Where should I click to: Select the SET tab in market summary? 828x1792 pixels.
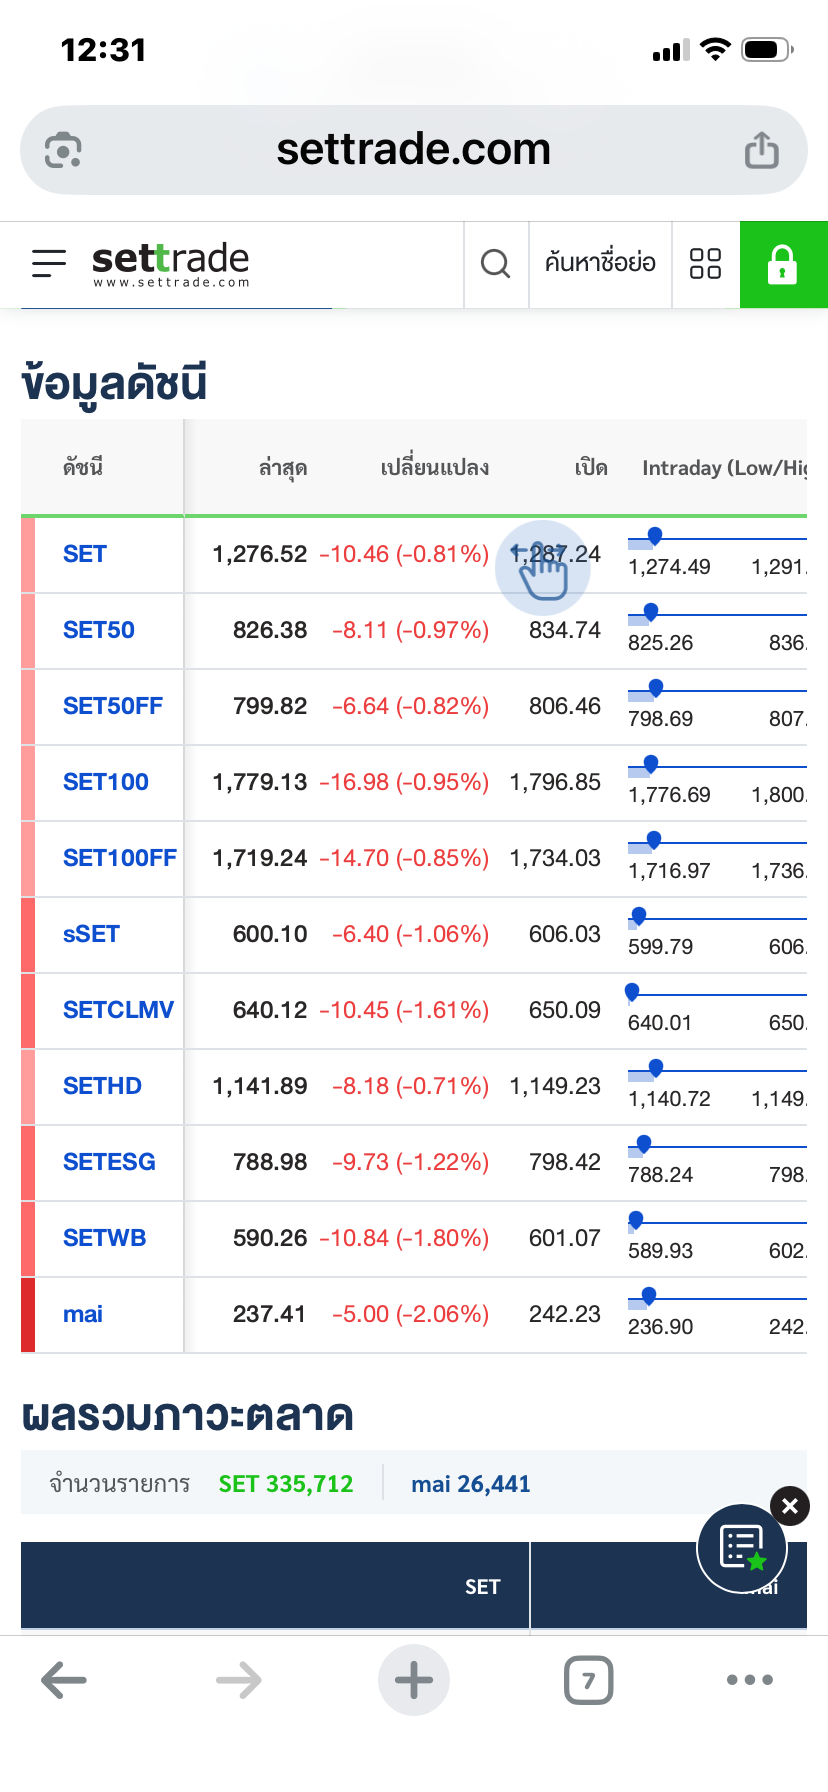click(x=482, y=1586)
